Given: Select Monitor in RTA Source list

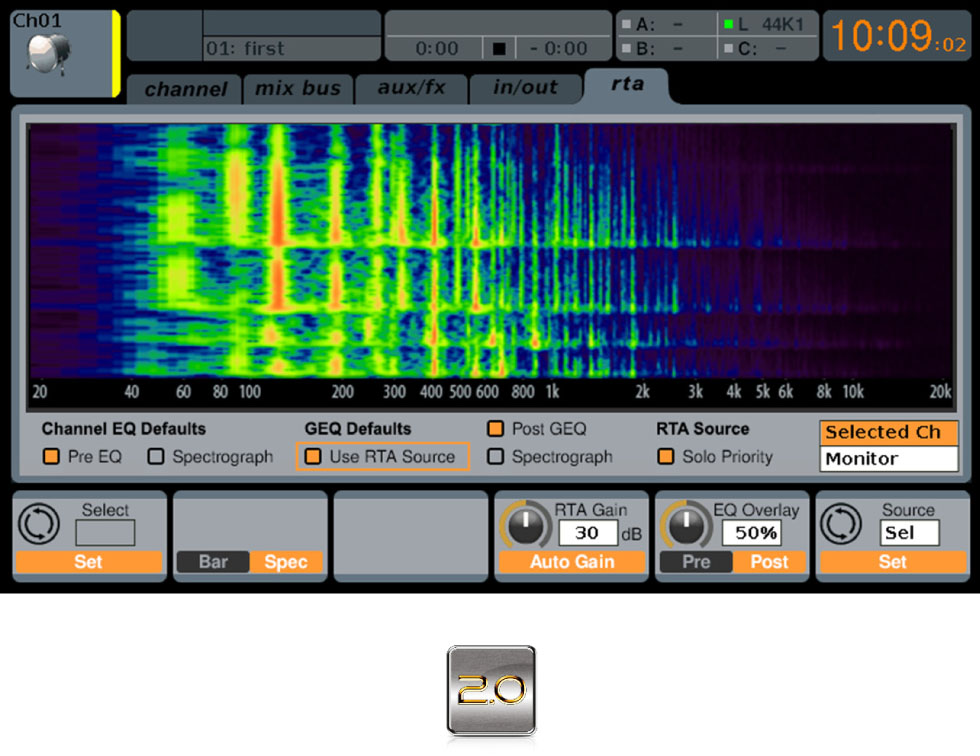Looking at the screenshot, I should tap(888, 459).
